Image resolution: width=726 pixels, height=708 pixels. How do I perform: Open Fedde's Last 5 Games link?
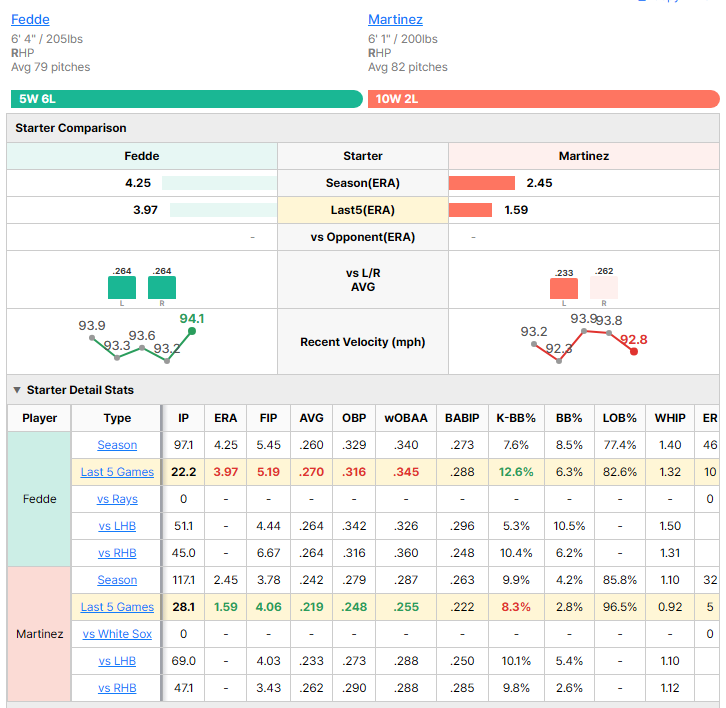[x=117, y=472]
